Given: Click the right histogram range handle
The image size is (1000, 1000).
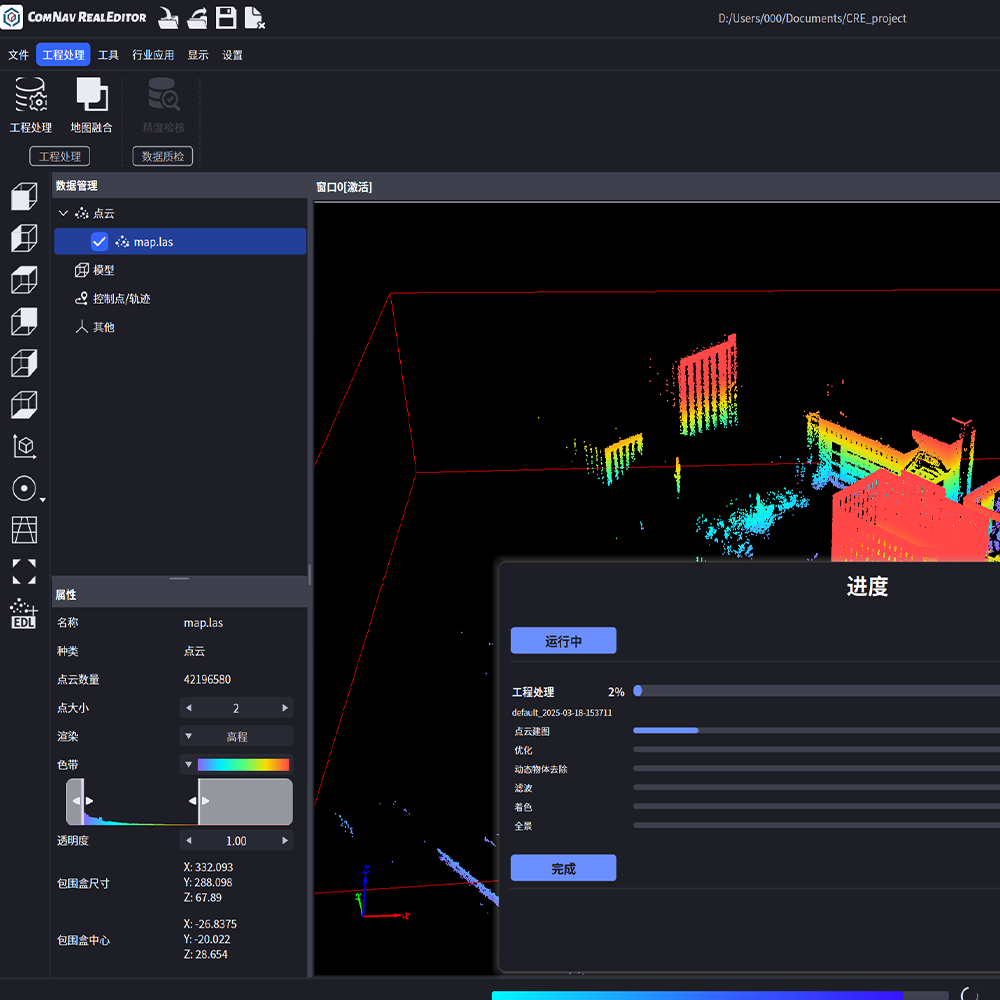Looking at the screenshot, I should click(197, 801).
